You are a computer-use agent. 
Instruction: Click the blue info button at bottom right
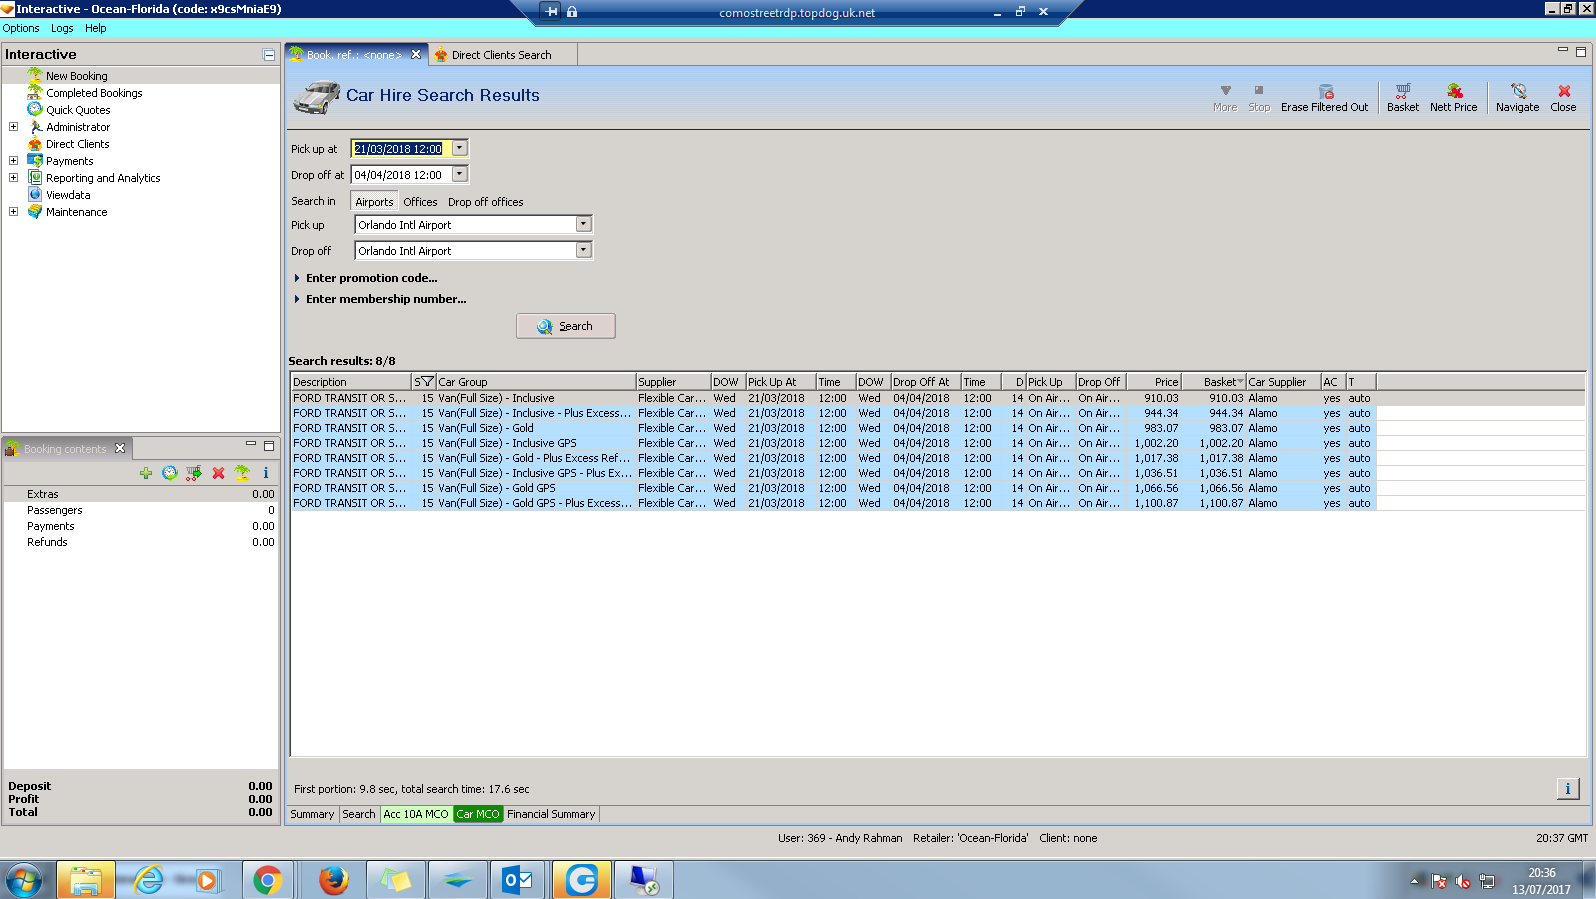point(1567,789)
